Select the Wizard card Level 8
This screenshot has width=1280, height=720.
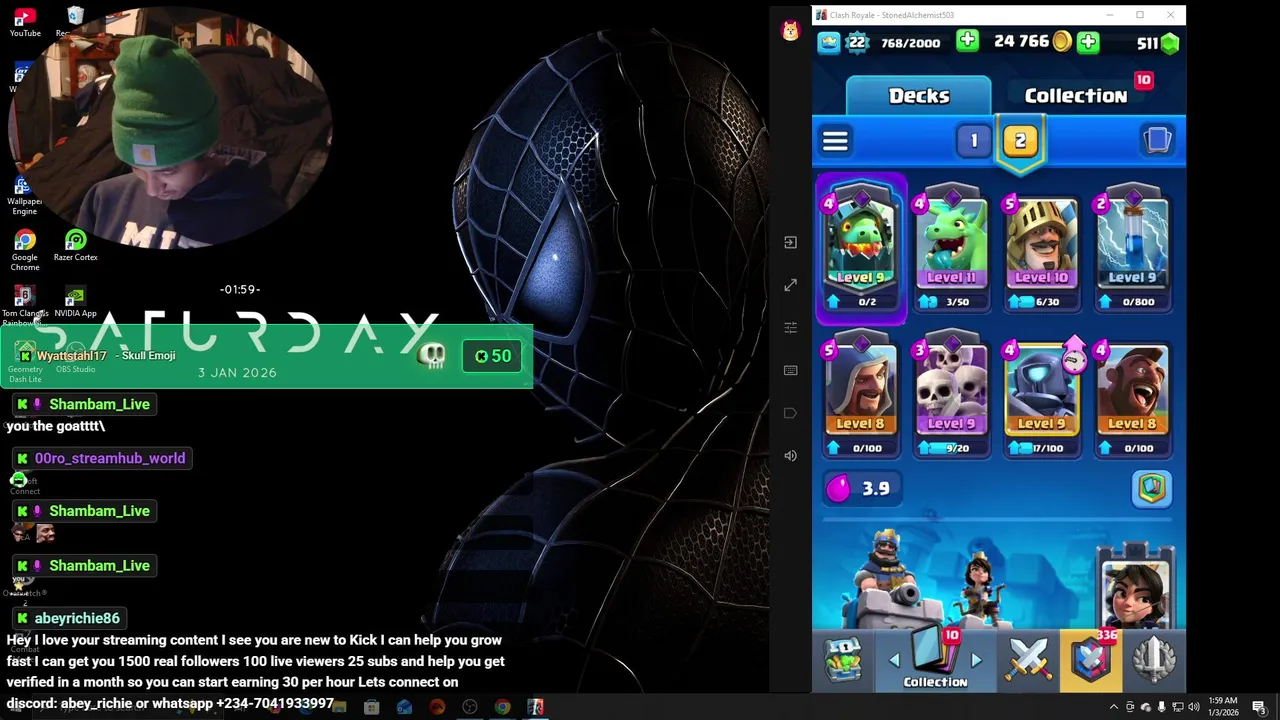[861, 396]
